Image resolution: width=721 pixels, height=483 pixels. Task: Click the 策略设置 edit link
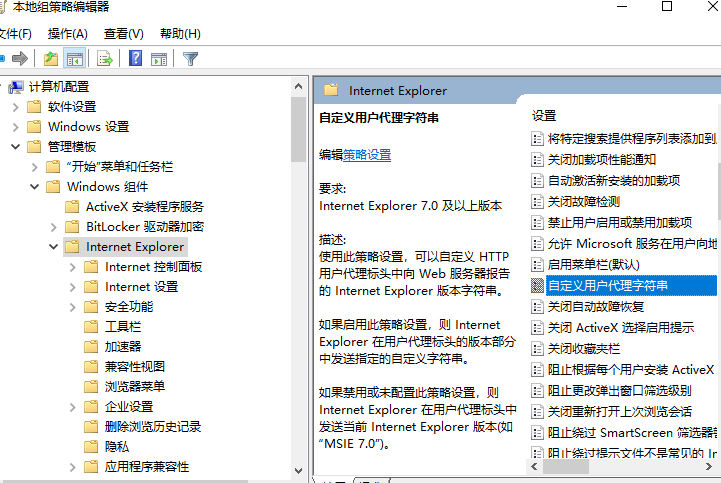367,155
